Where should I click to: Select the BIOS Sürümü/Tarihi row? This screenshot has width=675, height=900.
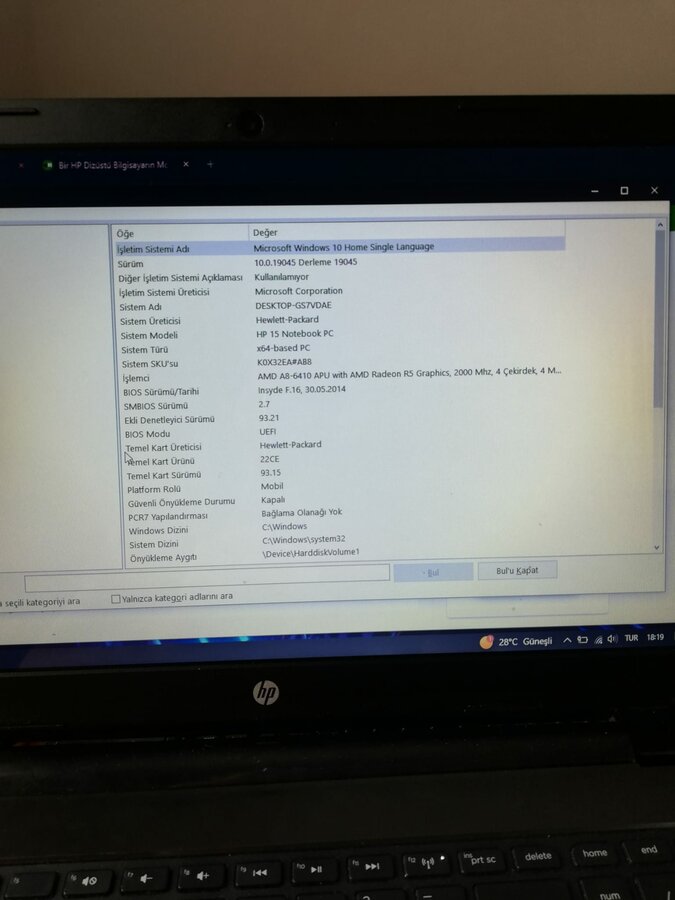tap(161, 392)
